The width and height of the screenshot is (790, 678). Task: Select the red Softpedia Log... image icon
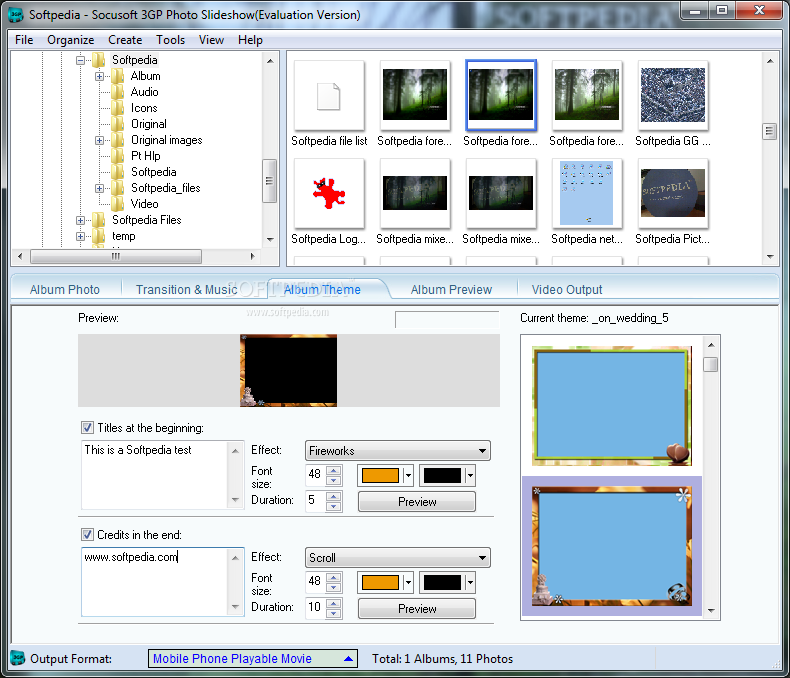(328, 193)
